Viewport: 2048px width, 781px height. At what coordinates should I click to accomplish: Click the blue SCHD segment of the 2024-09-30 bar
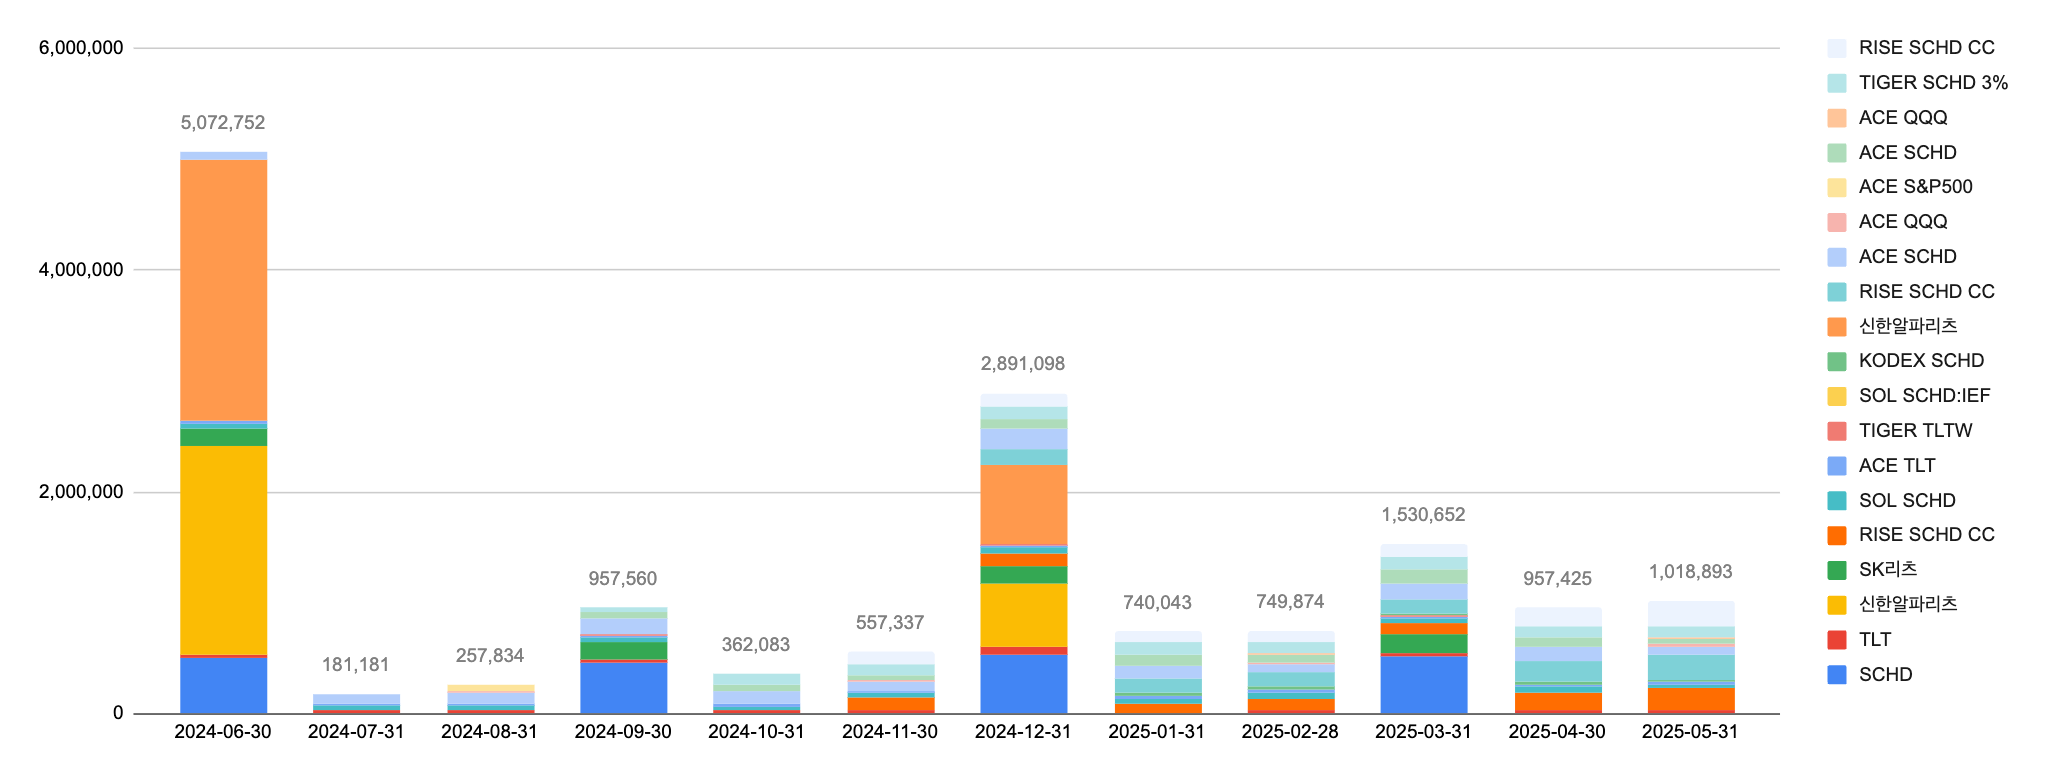pos(623,688)
